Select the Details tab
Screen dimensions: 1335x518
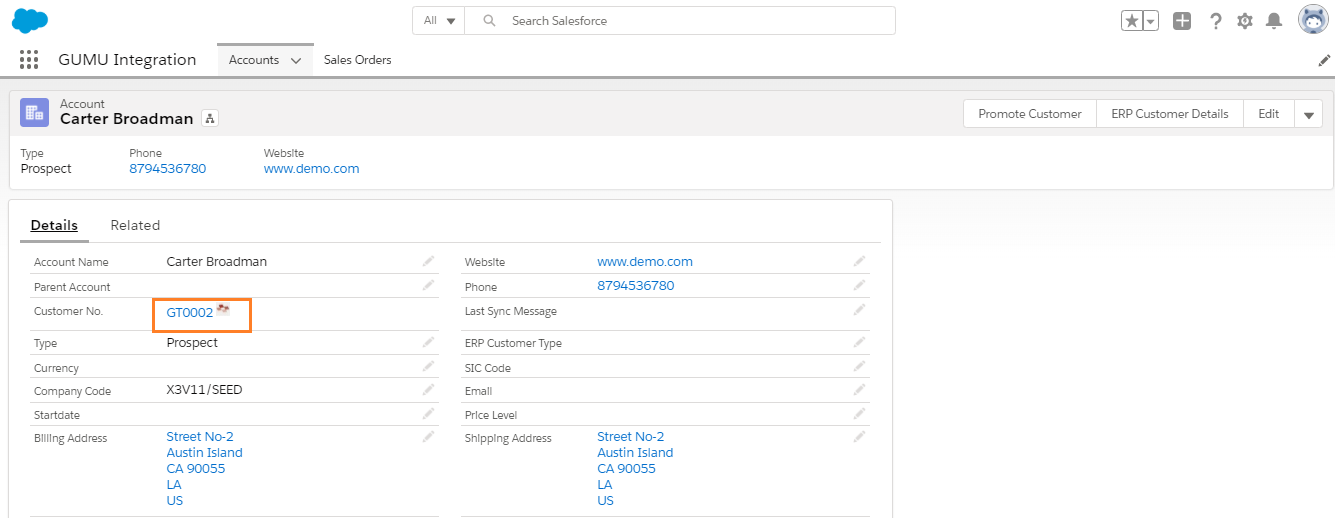coord(54,226)
